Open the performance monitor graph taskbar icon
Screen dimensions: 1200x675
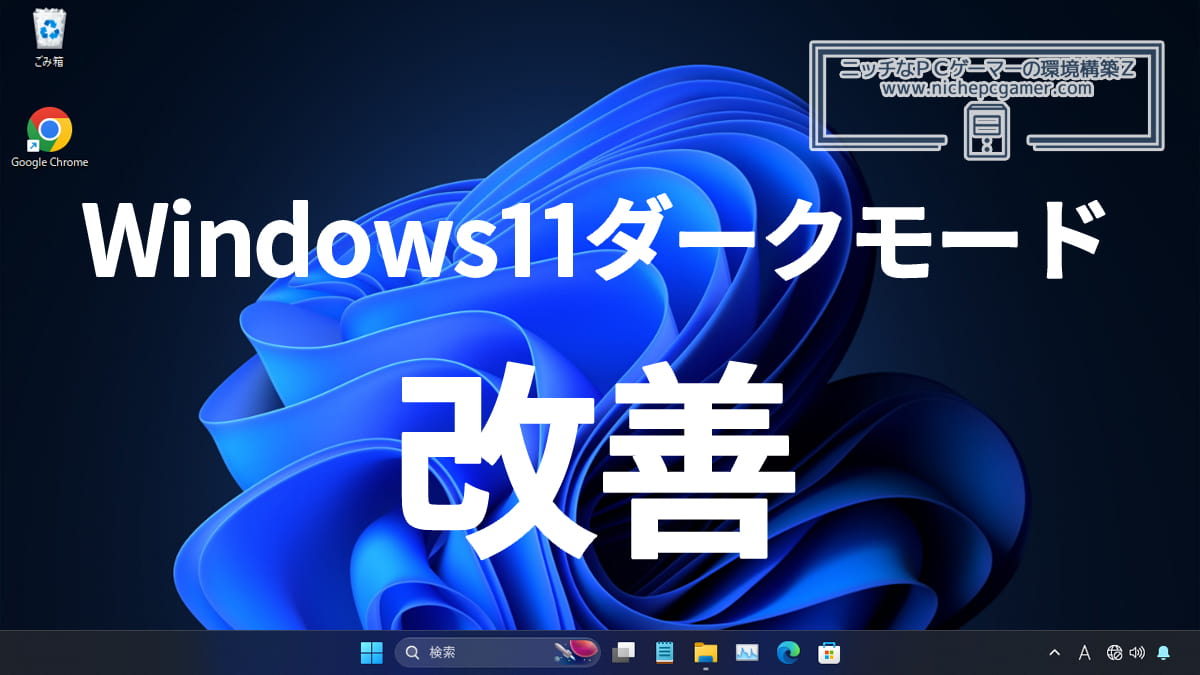click(747, 653)
